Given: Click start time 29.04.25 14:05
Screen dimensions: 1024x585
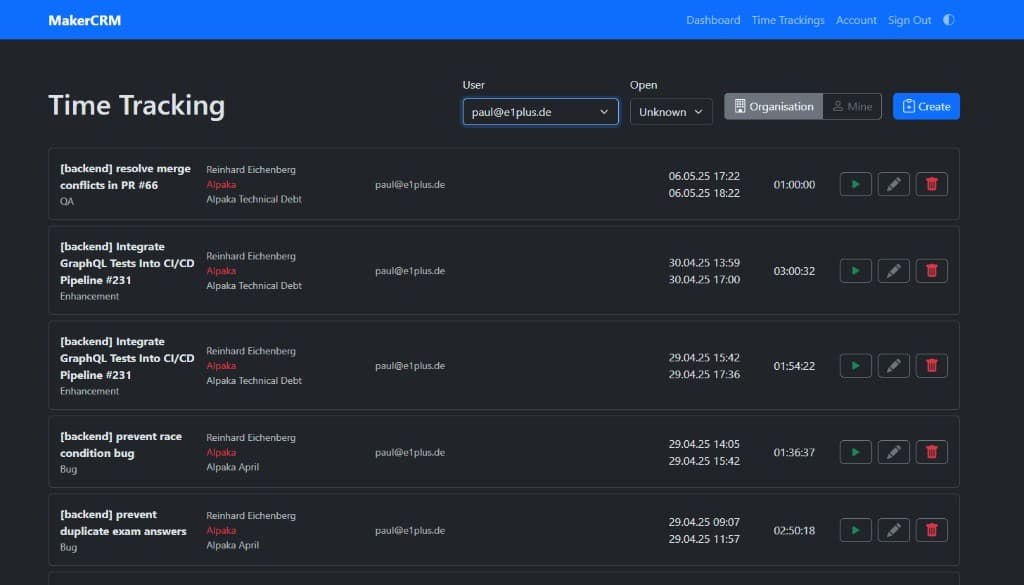Looking at the screenshot, I should (704, 444).
